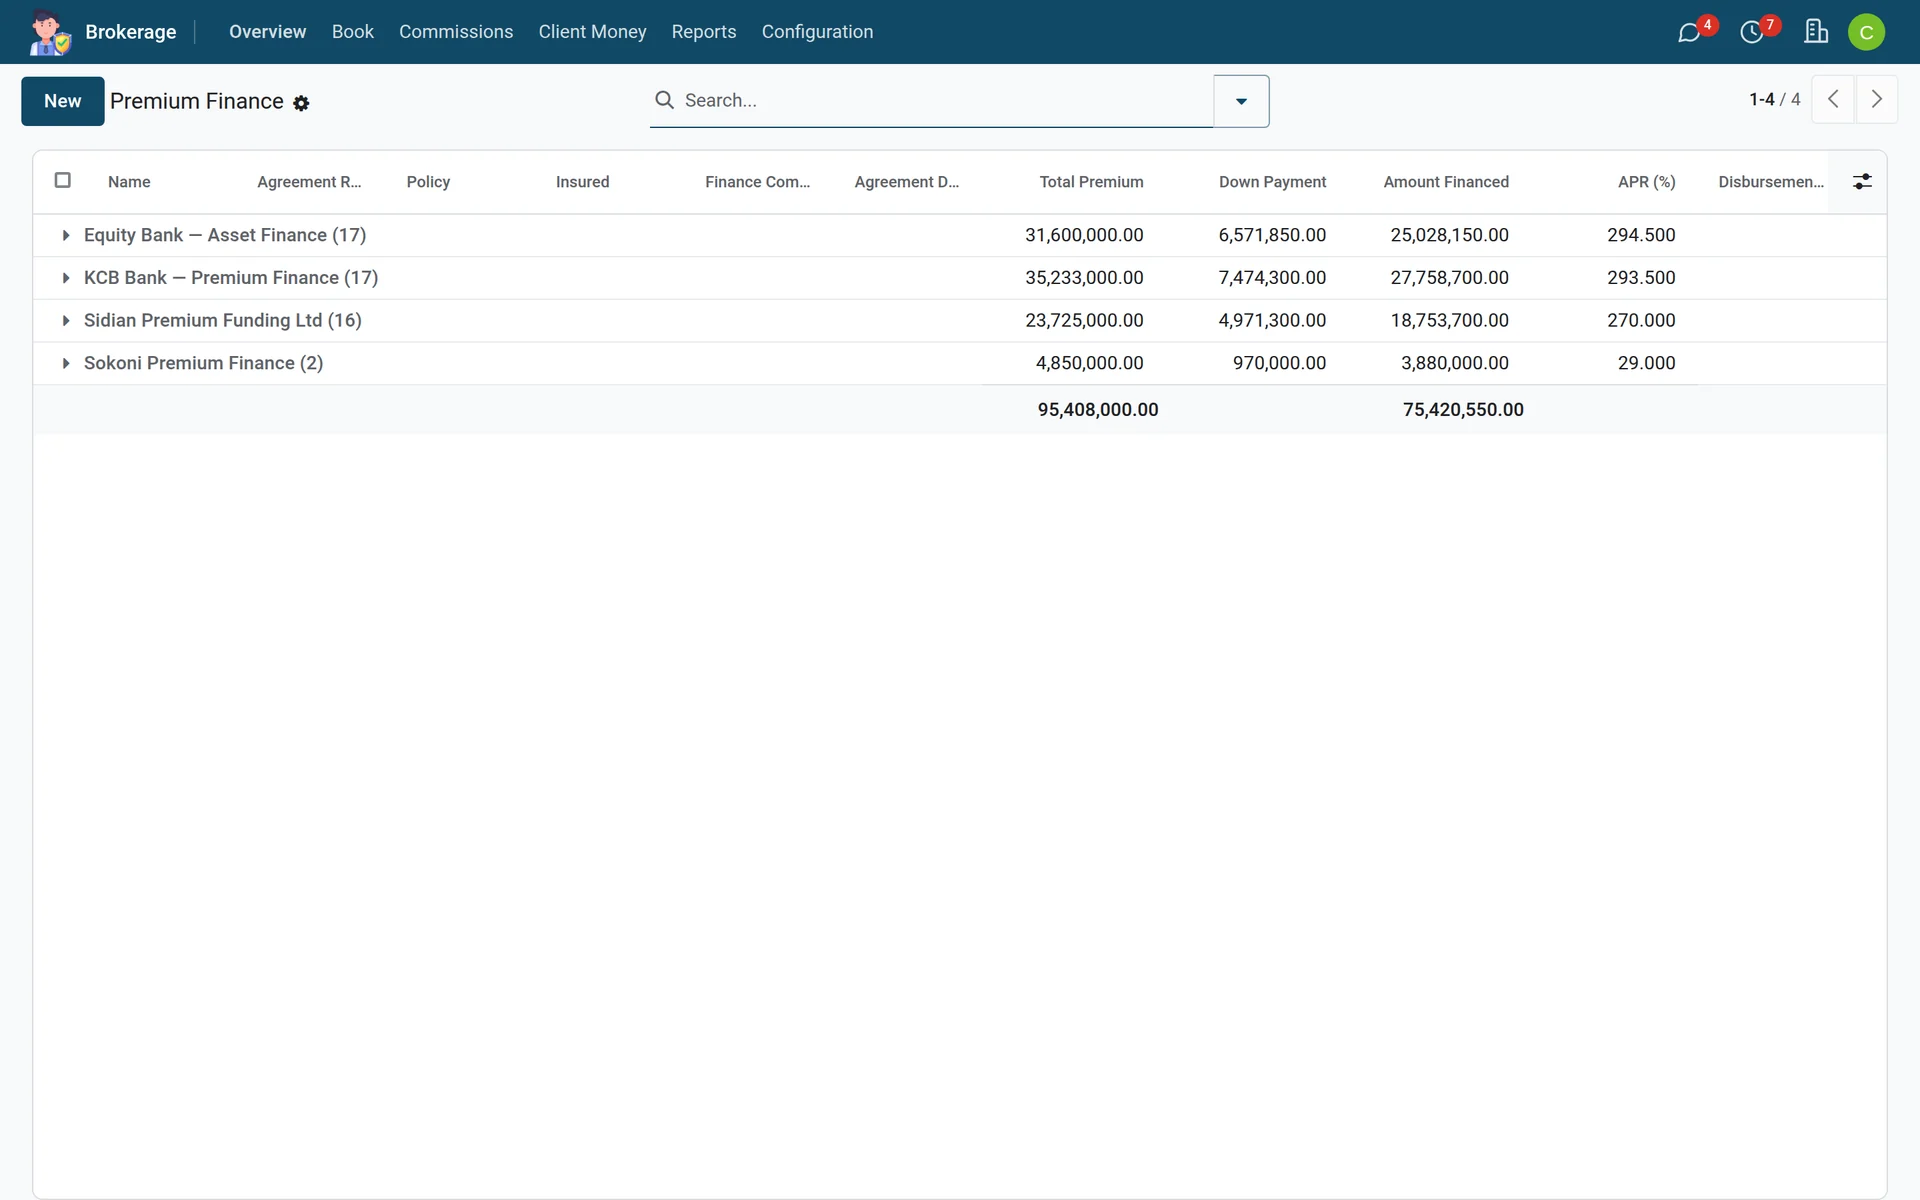
Task: Open the green user avatar menu
Action: tap(1866, 32)
